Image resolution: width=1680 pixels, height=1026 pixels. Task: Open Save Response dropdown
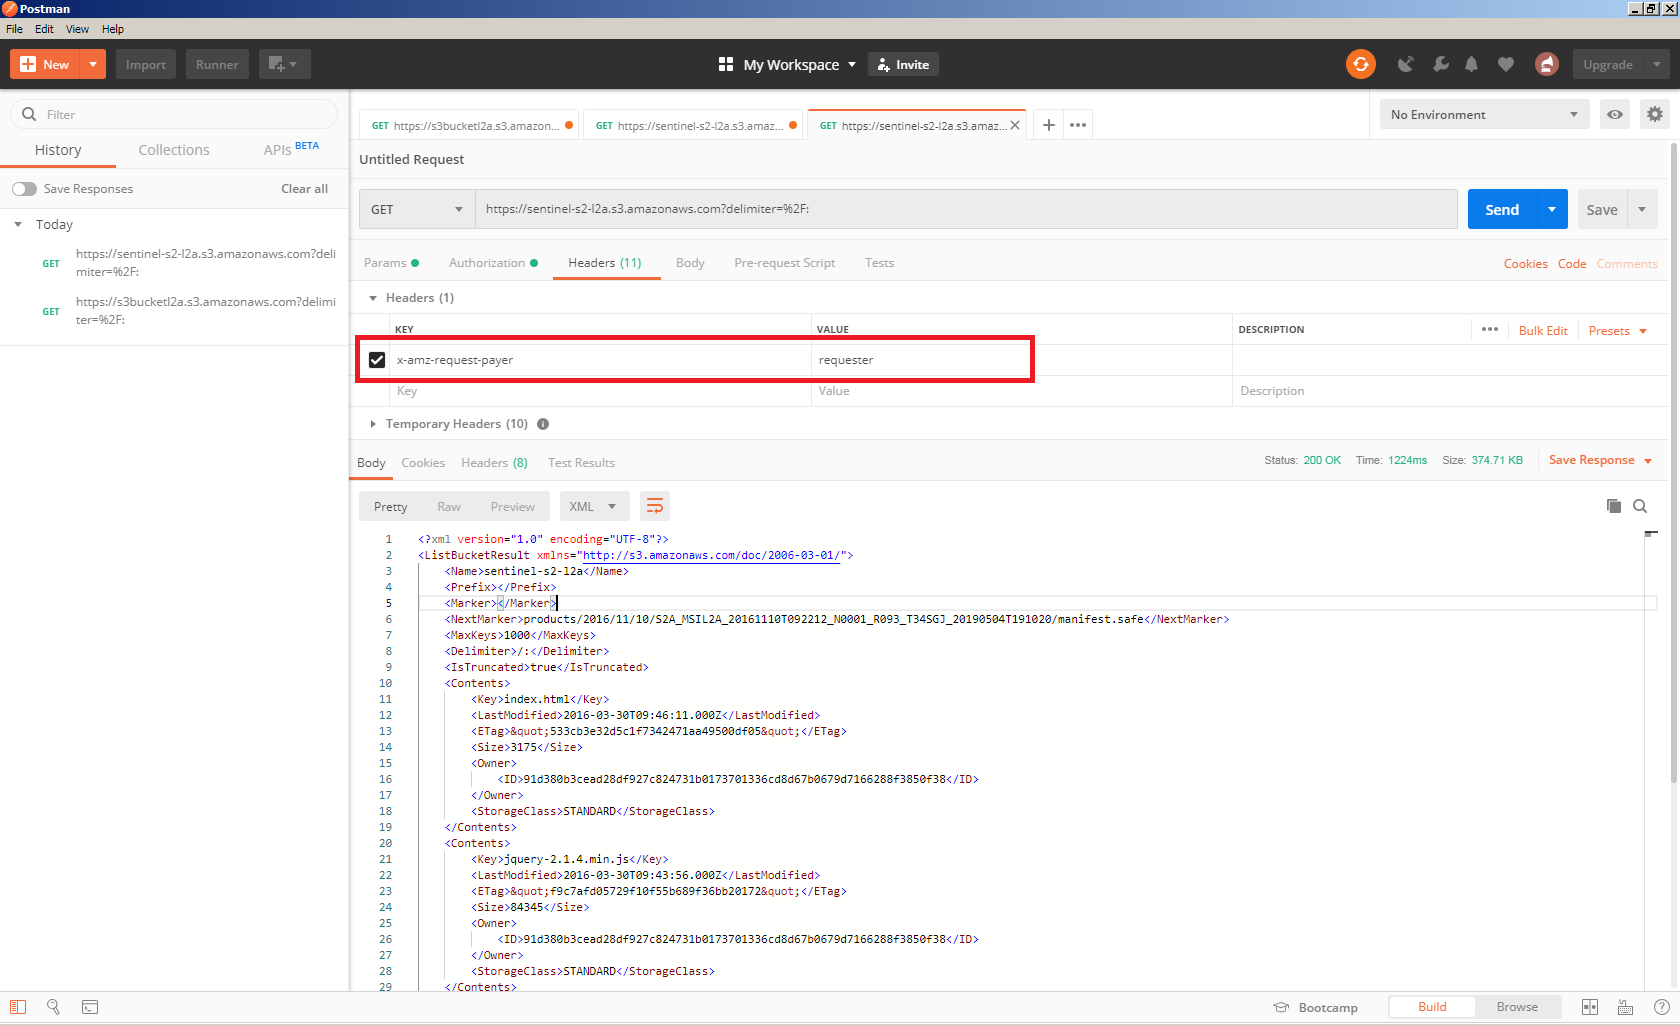pyautogui.click(x=1601, y=460)
